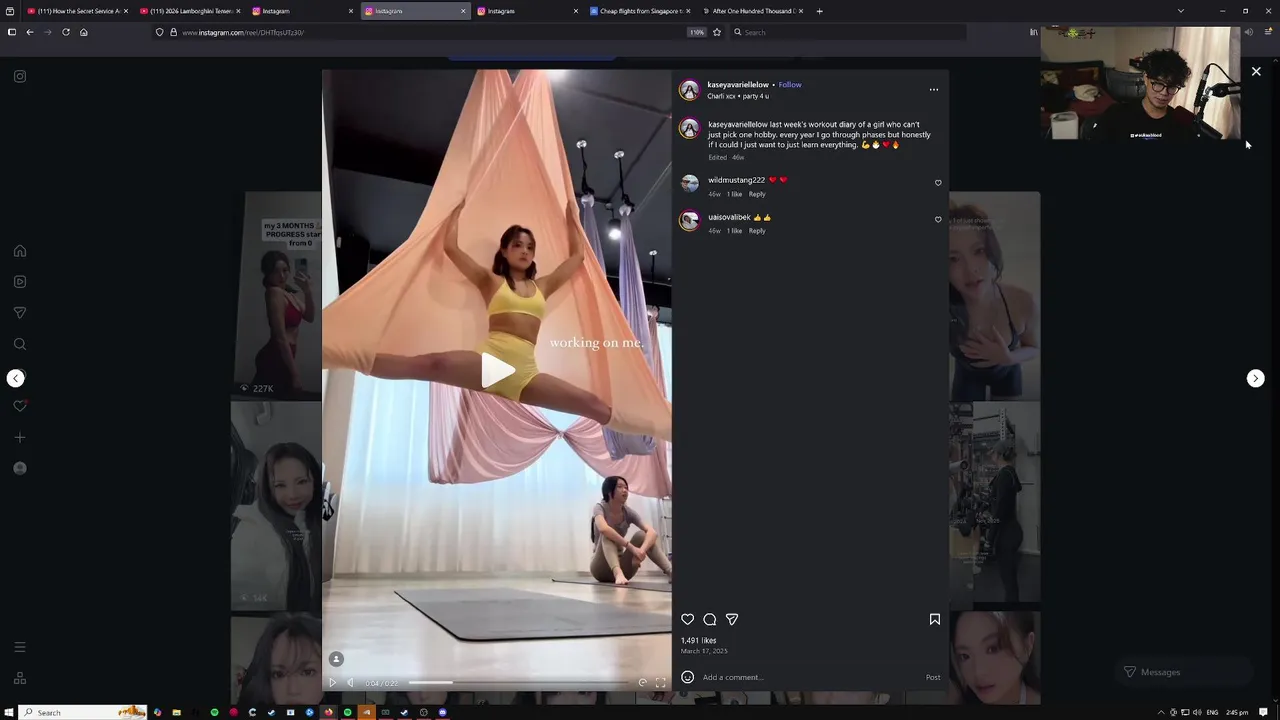
Task: Bookmark this page with the star icon
Action: coord(716,32)
